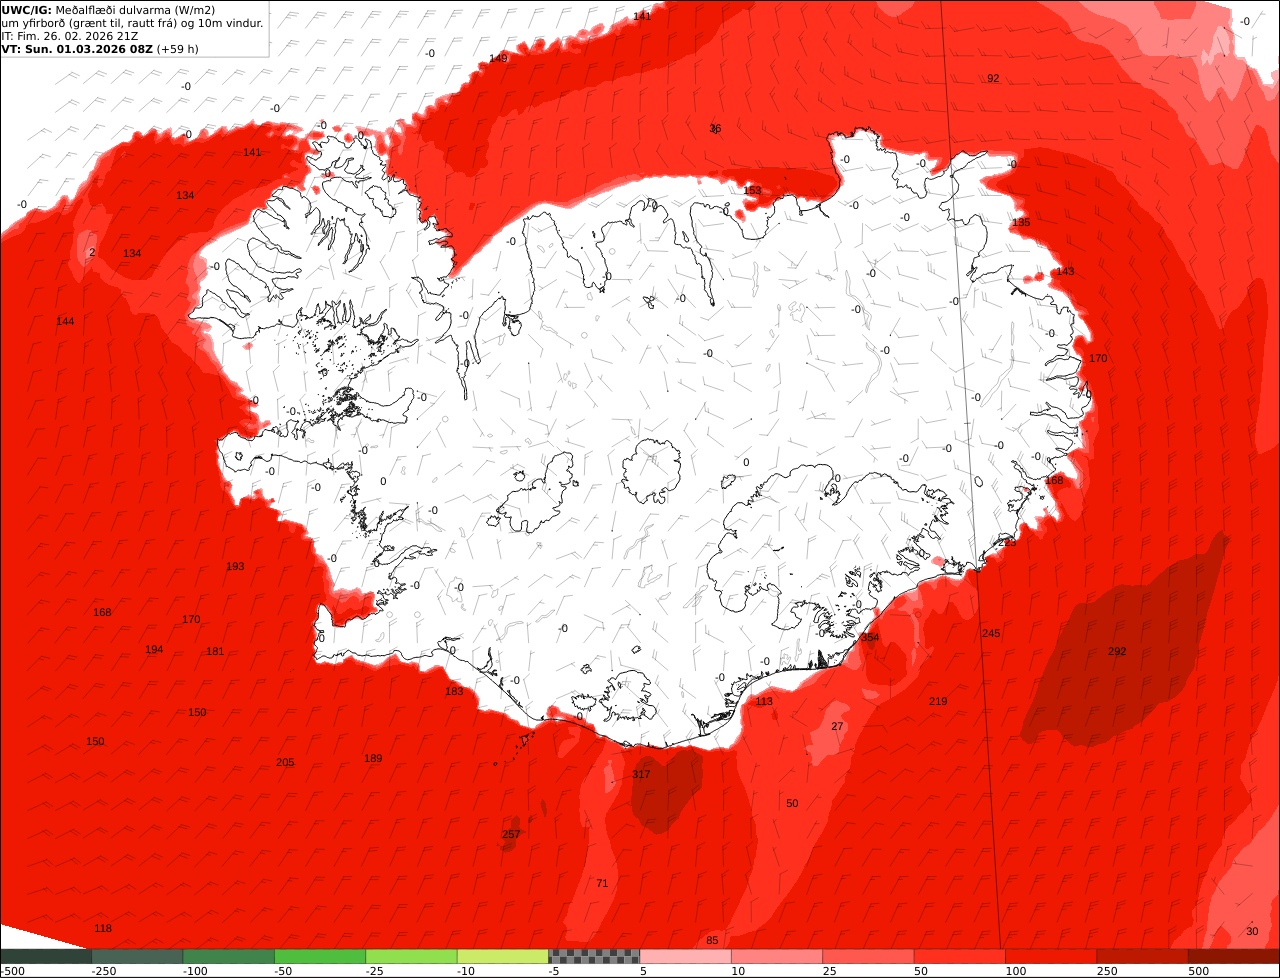The width and height of the screenshot is (1280, 978).
Task: Click the legend tick label -250
Action: pos(104,970)
